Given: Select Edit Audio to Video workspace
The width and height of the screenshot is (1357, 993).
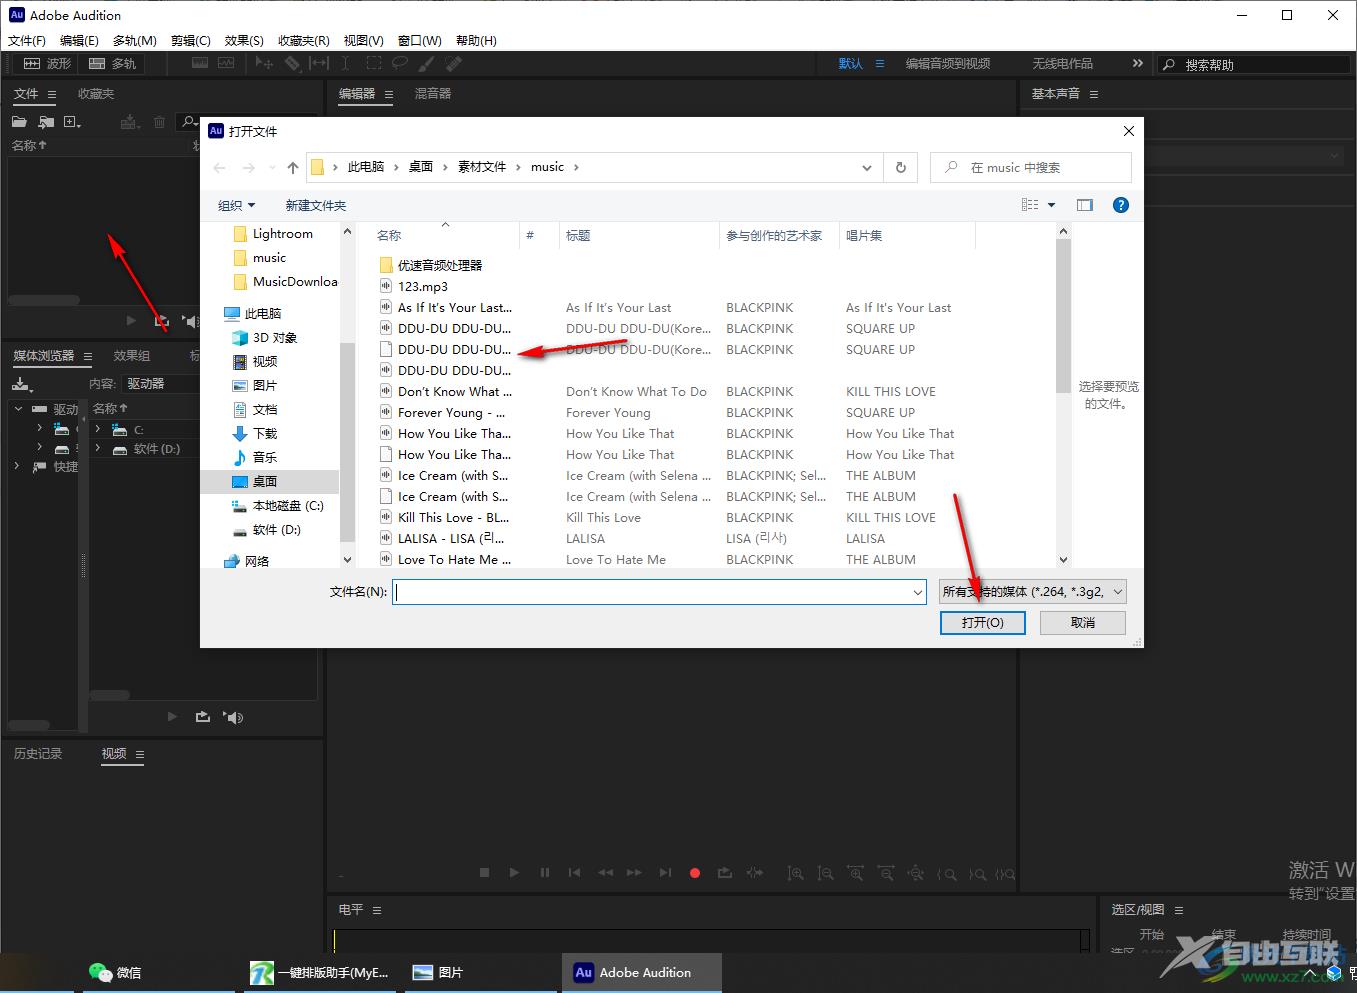Looking at the screenshot, I should 948,63.
